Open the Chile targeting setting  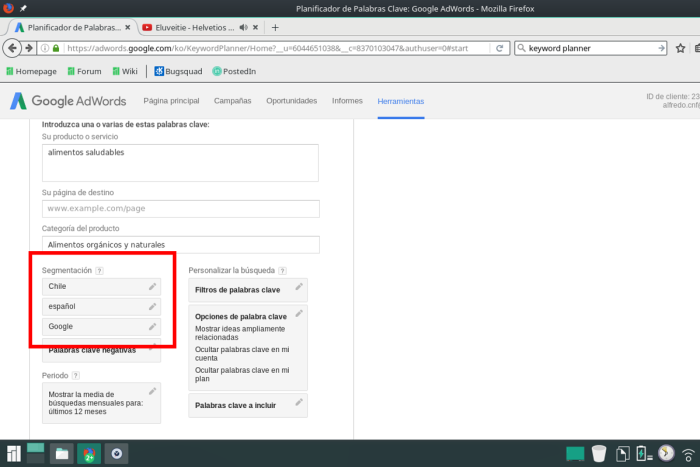pyautogui.click(x=101, y=287)
